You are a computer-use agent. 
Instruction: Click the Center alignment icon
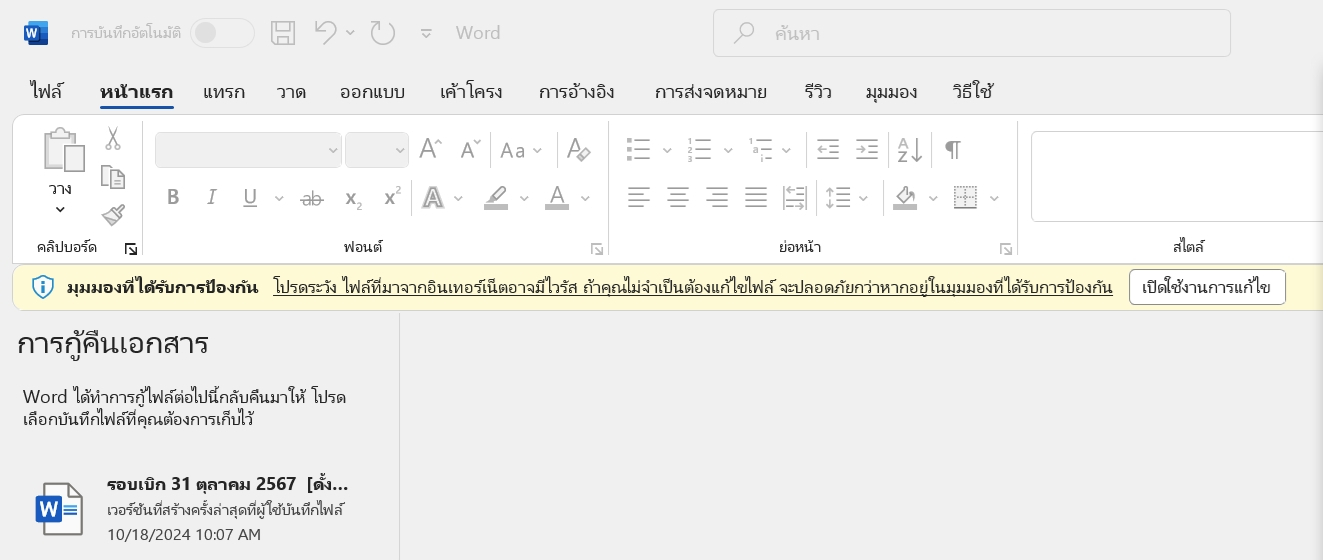(x=678, y=198)
